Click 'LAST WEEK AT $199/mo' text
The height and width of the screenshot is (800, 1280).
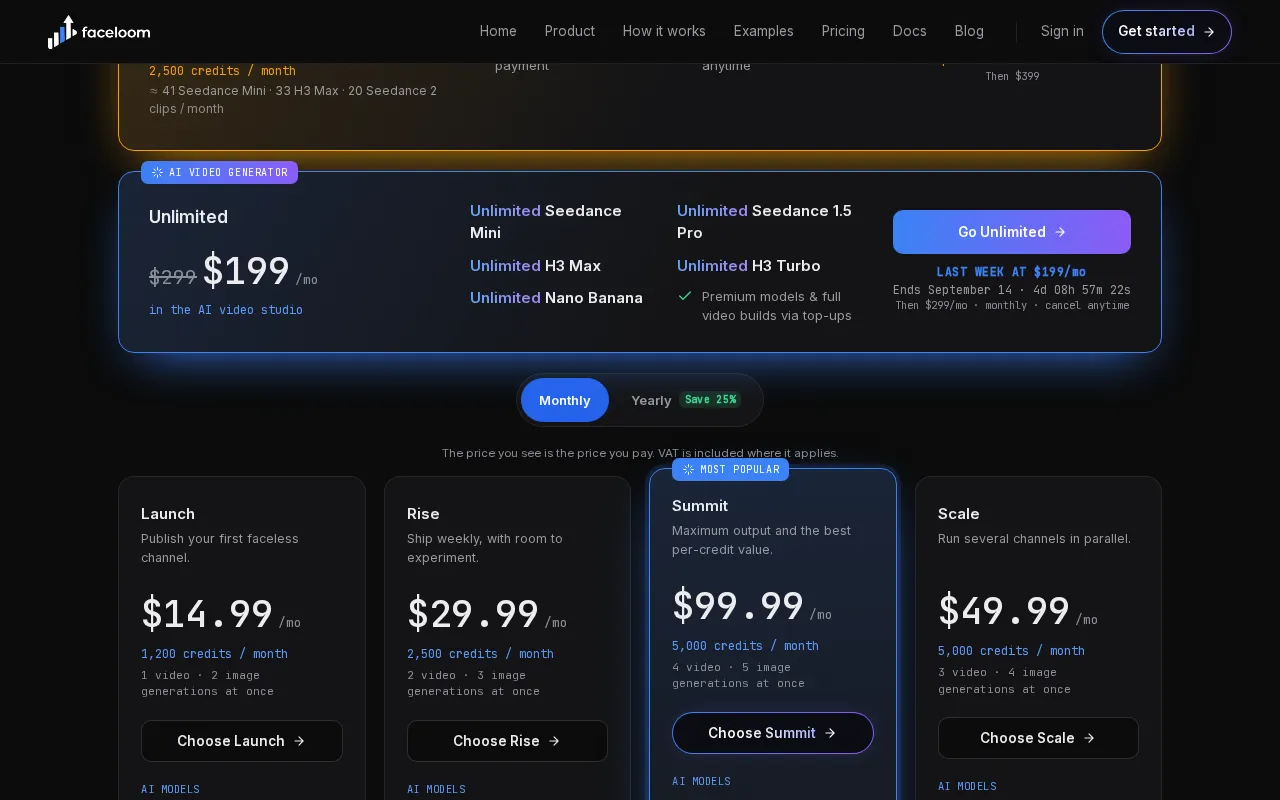(x=1011, y=272)
